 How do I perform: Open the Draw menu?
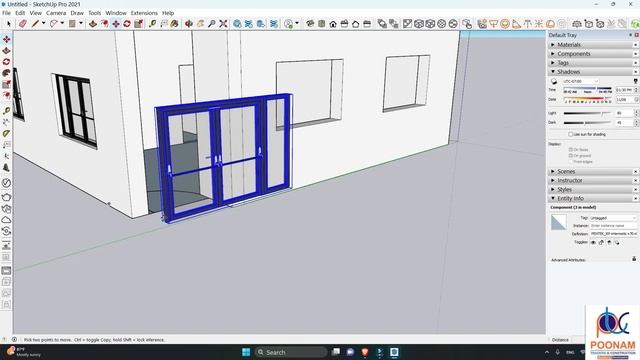pos(77,13)
